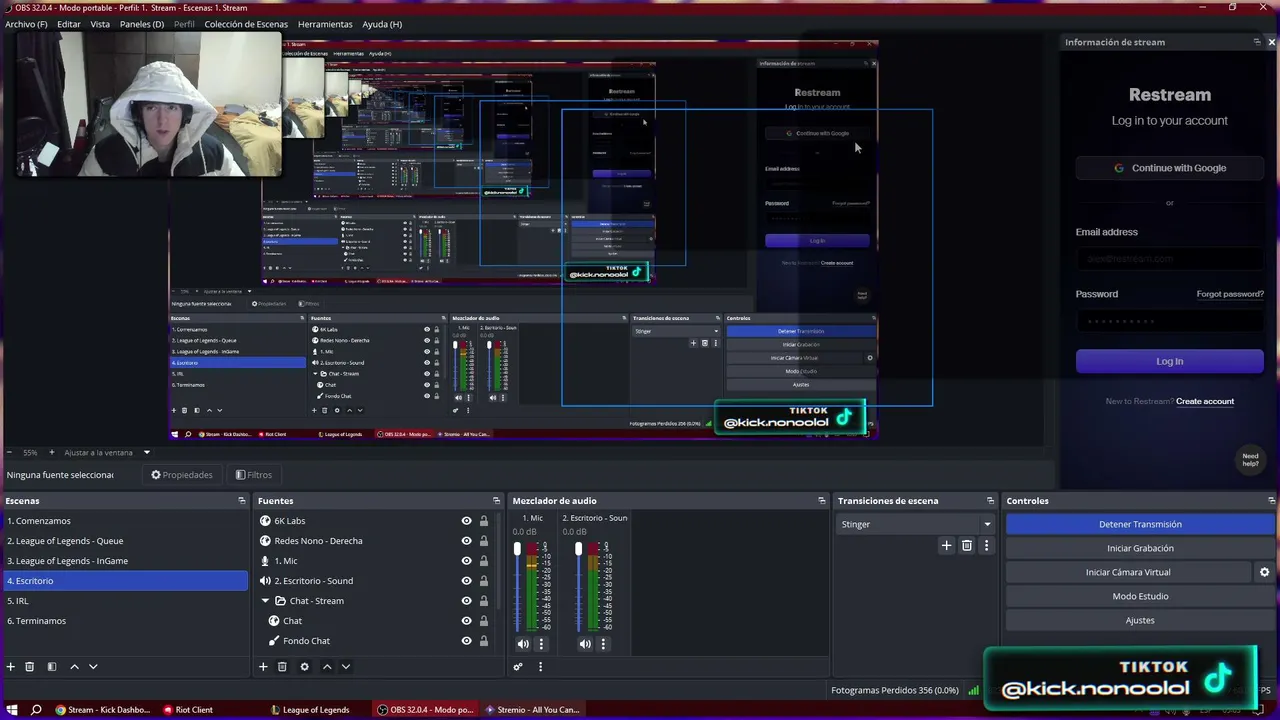
Task: Open Windows taskbar search
Action: (x=36, y=710)
